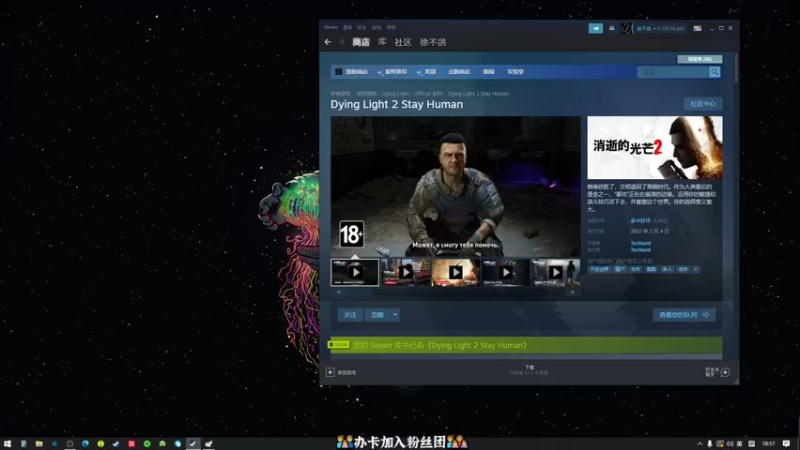Image resolution: width=800 pixels, height=450 pixels.
Task: Play the third trailer thumbnail
Action: 456,272
